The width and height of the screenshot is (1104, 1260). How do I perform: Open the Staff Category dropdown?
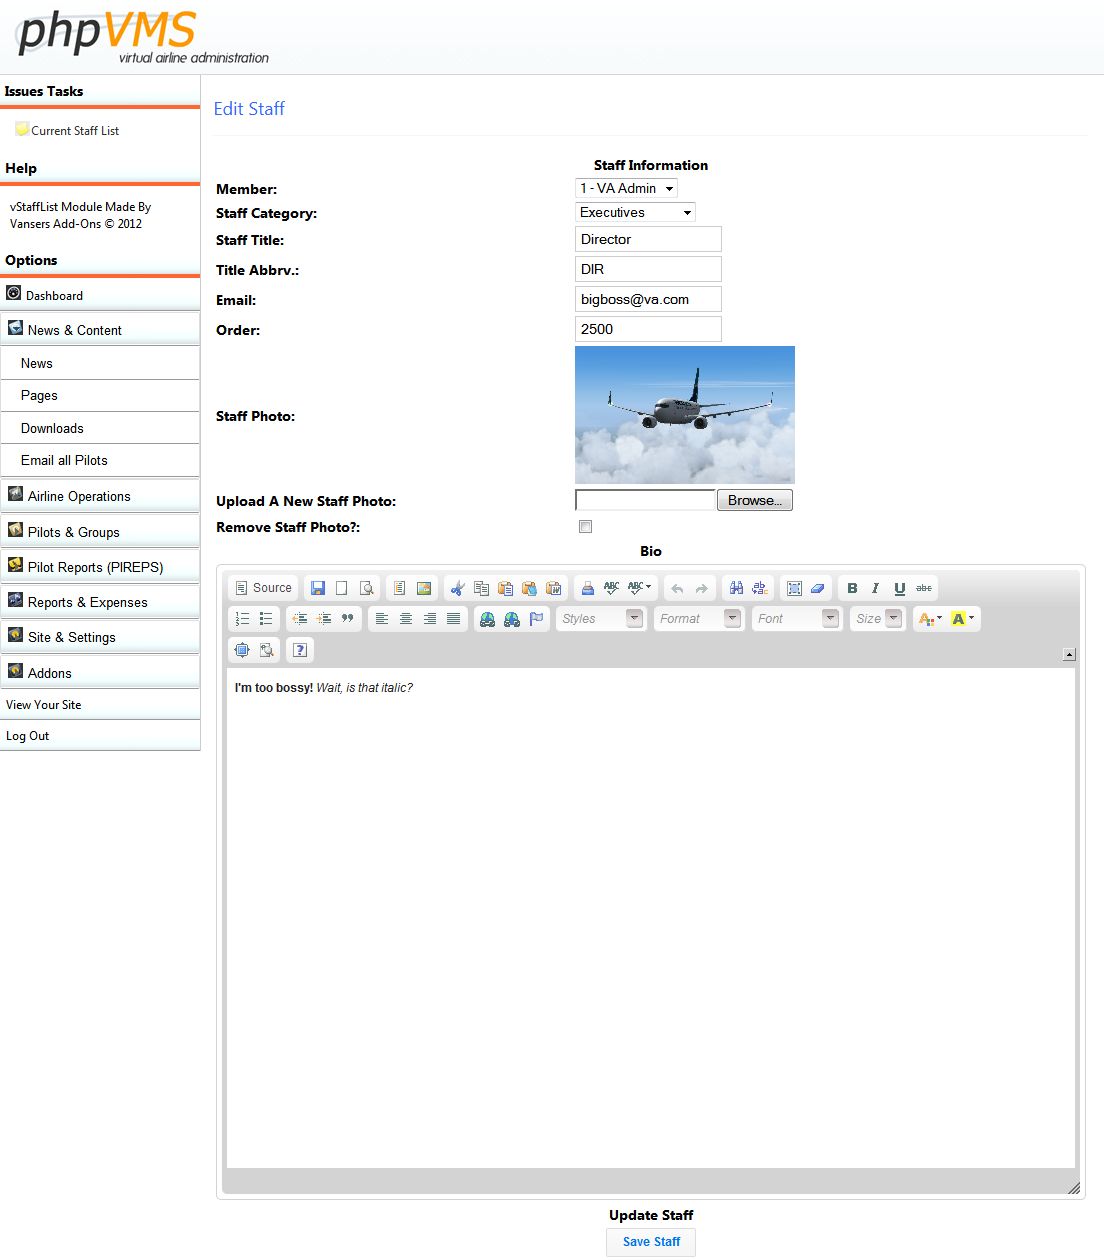(635, 212)
